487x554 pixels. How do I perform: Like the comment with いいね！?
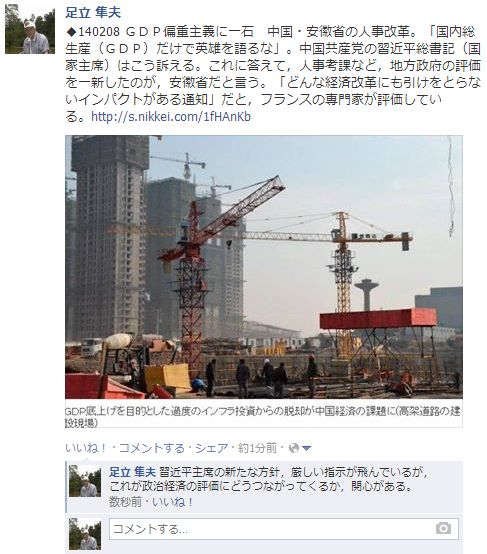click(x=172, y=502)
